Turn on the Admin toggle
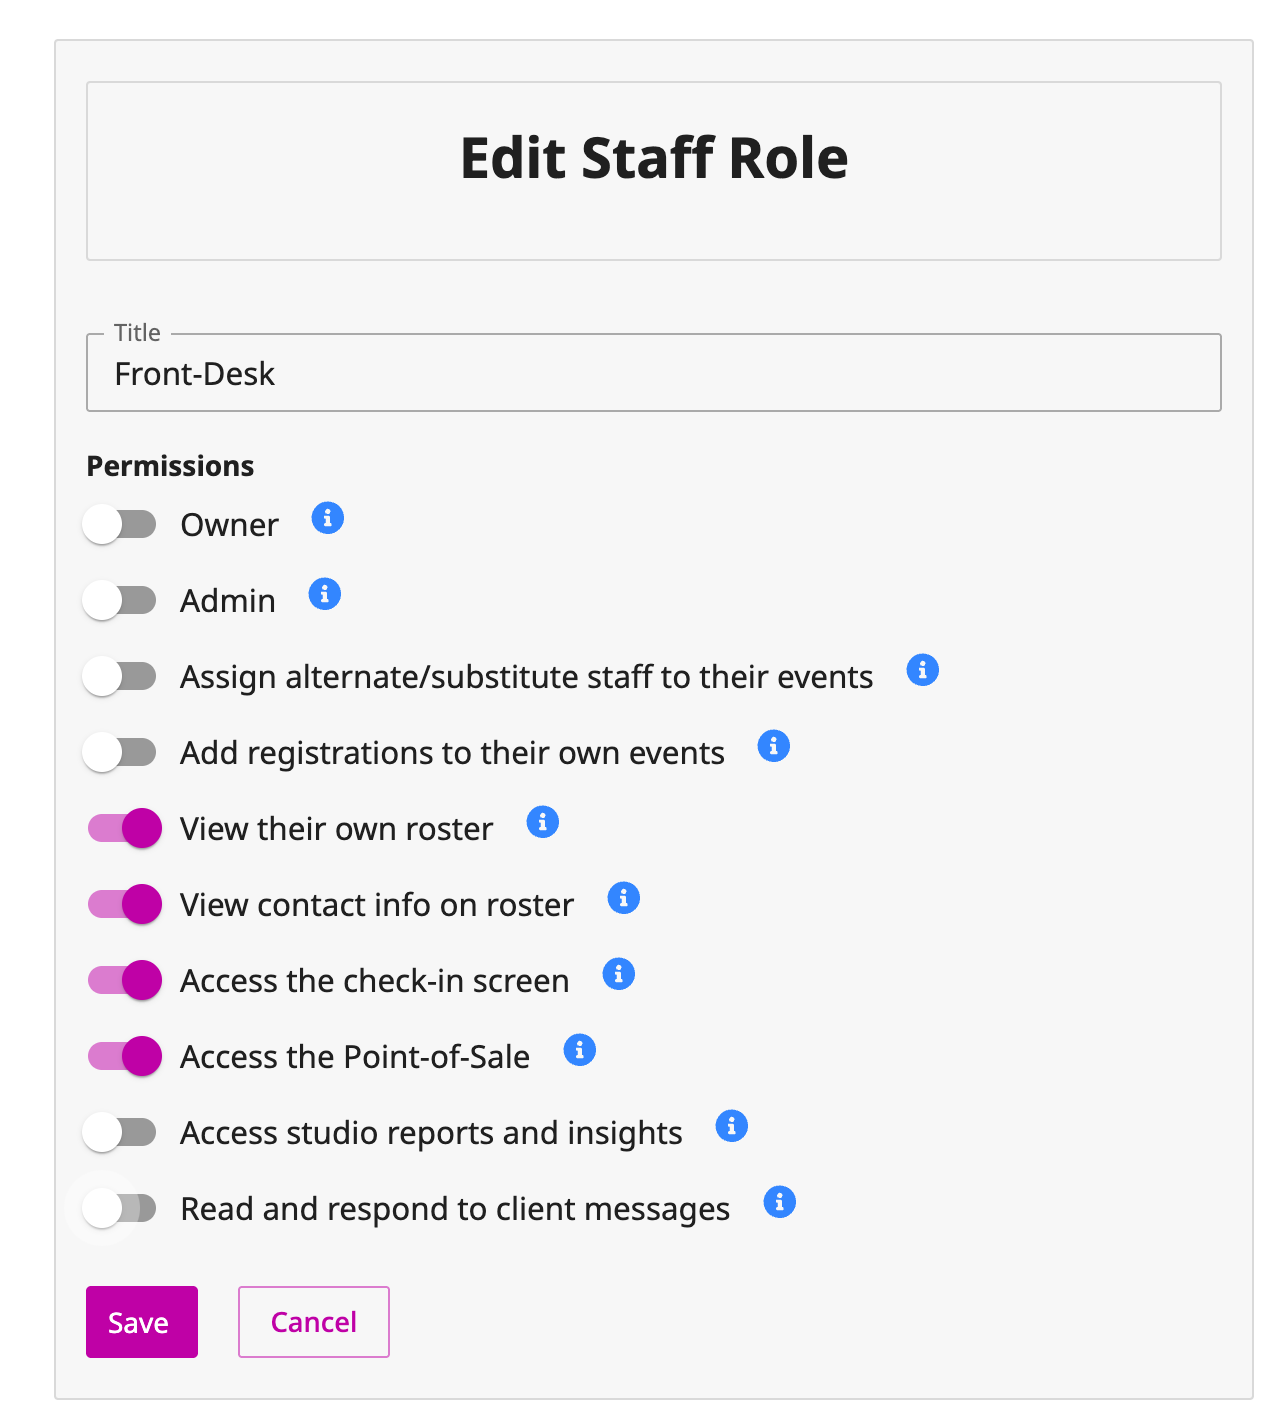 [121, 600]
